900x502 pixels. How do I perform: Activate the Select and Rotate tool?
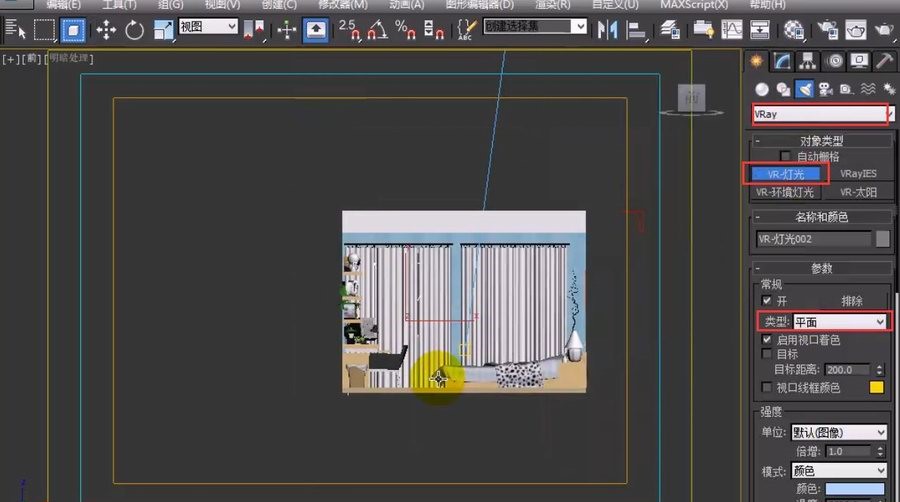tap(134, 29)
